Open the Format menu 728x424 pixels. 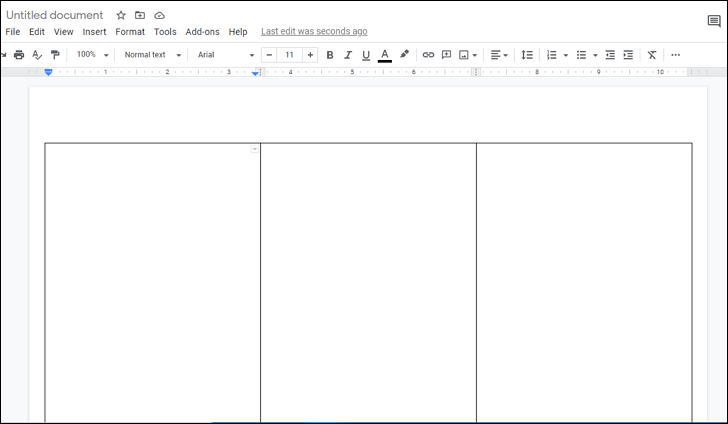130,32
